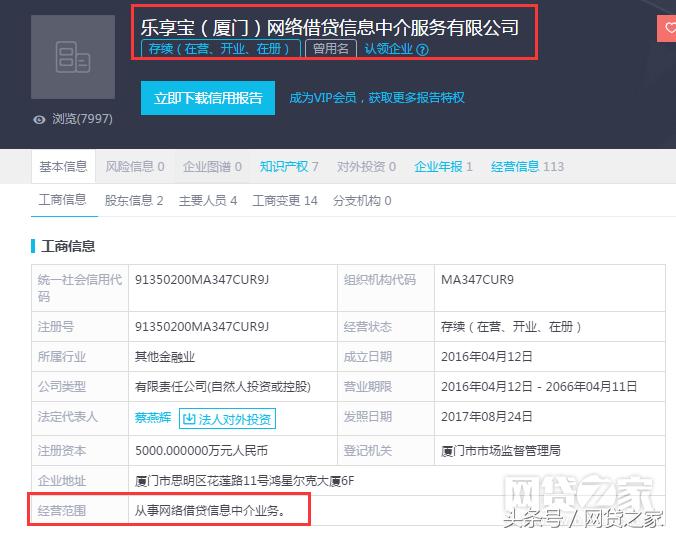
Task: Click the 发照日期 label
Action: pyautogui.click(x=368, y=417)
